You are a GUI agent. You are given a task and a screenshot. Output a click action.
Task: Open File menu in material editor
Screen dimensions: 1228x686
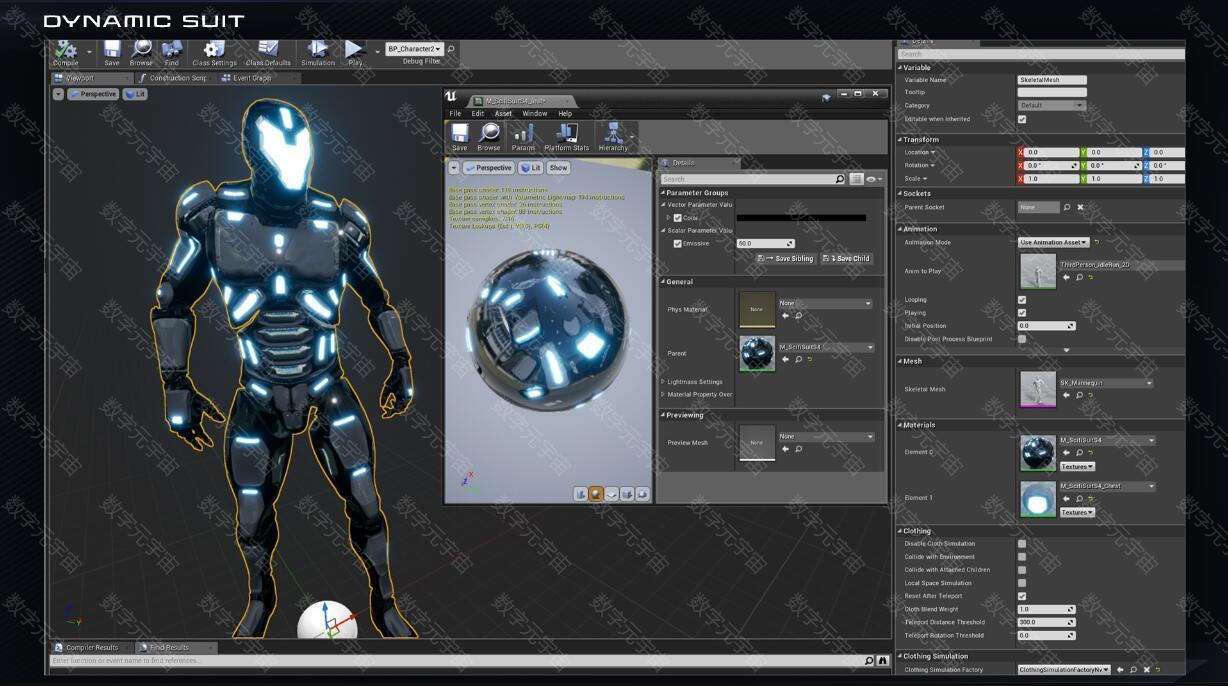point(455,114)
